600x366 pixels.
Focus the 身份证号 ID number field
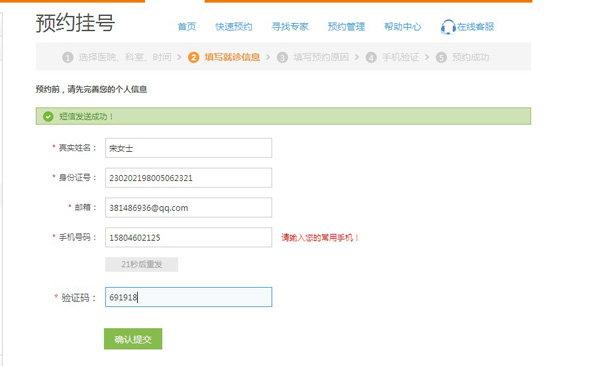(189, 178)
